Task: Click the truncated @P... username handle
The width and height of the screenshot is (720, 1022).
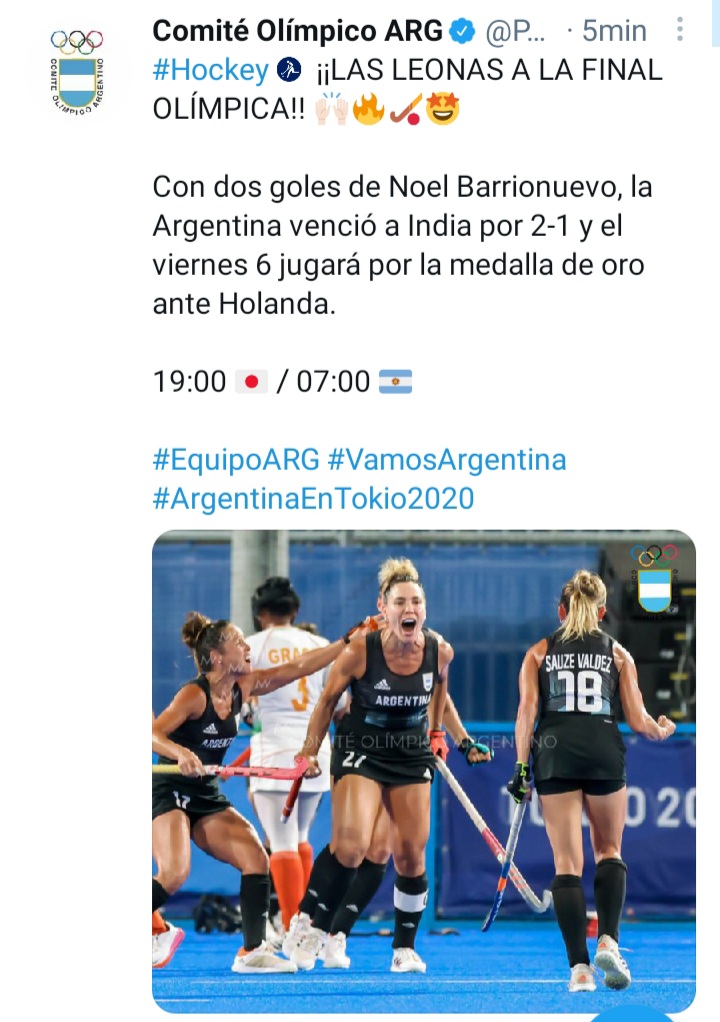Action: [x=515, y=31]
